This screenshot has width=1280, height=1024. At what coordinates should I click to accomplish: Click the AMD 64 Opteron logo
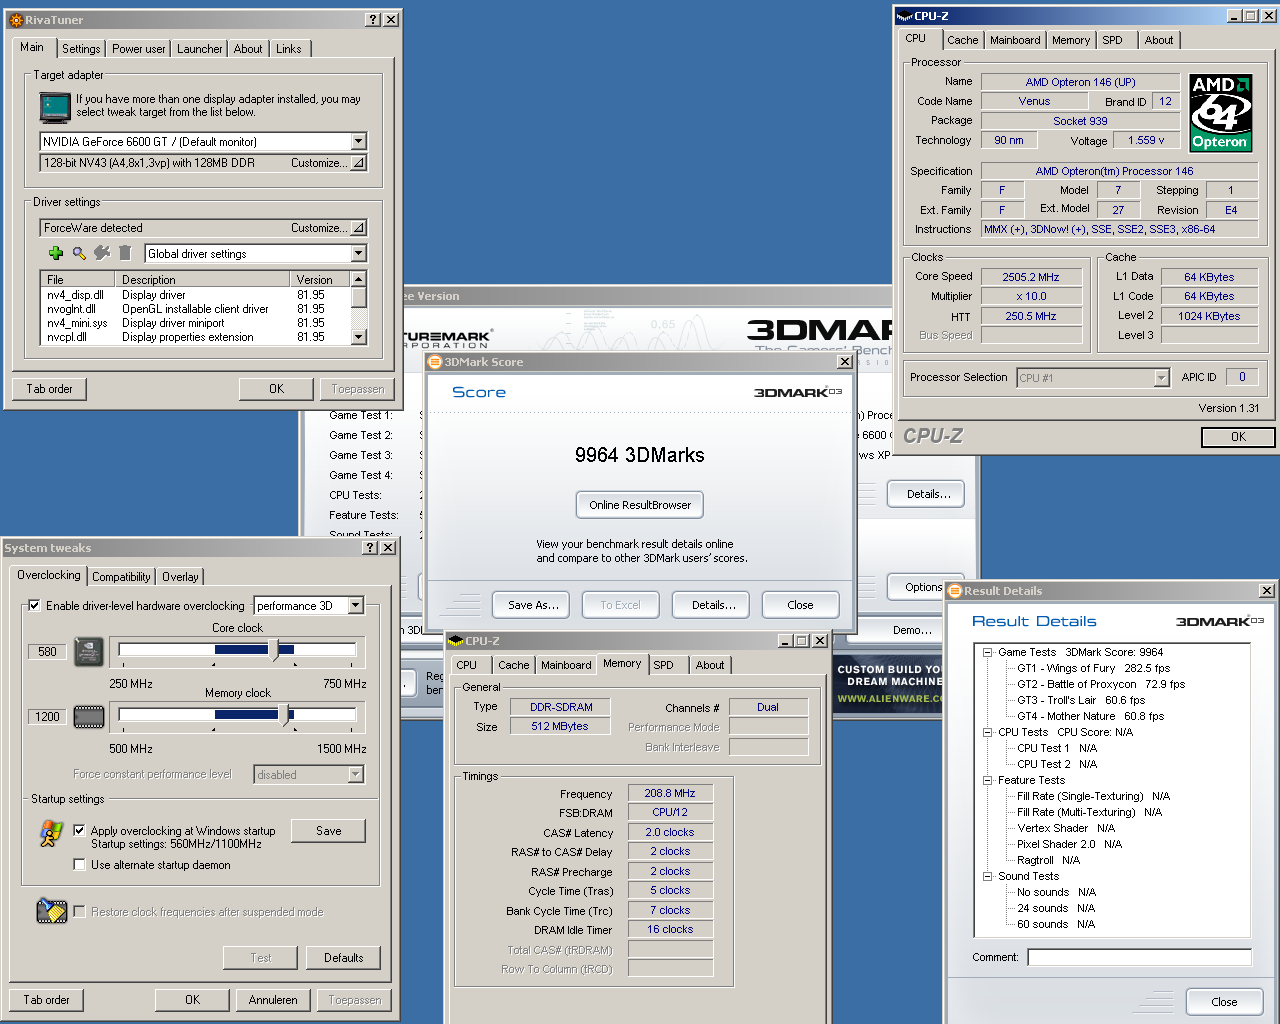[1220, 112]
